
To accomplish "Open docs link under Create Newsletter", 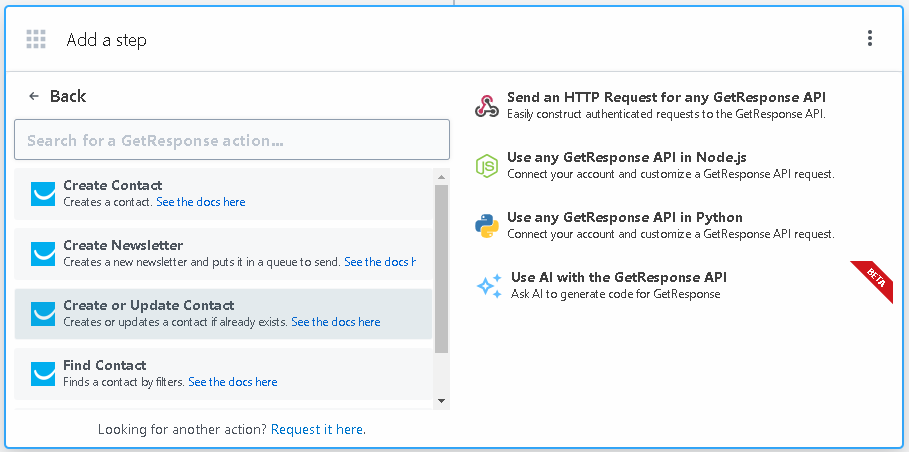I will point(380,262).
